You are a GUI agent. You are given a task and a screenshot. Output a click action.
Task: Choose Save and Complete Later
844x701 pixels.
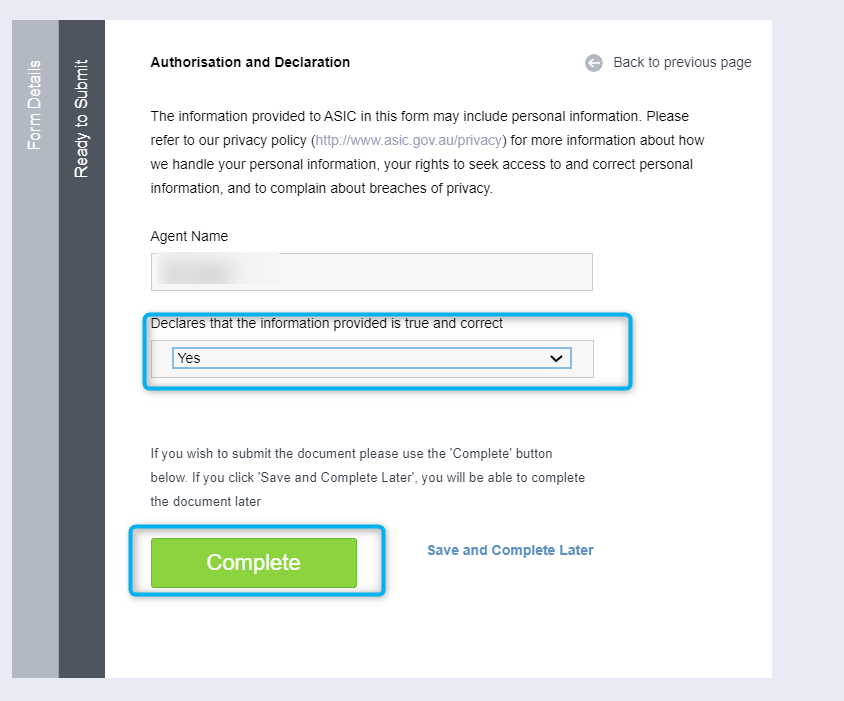[510, 550]
